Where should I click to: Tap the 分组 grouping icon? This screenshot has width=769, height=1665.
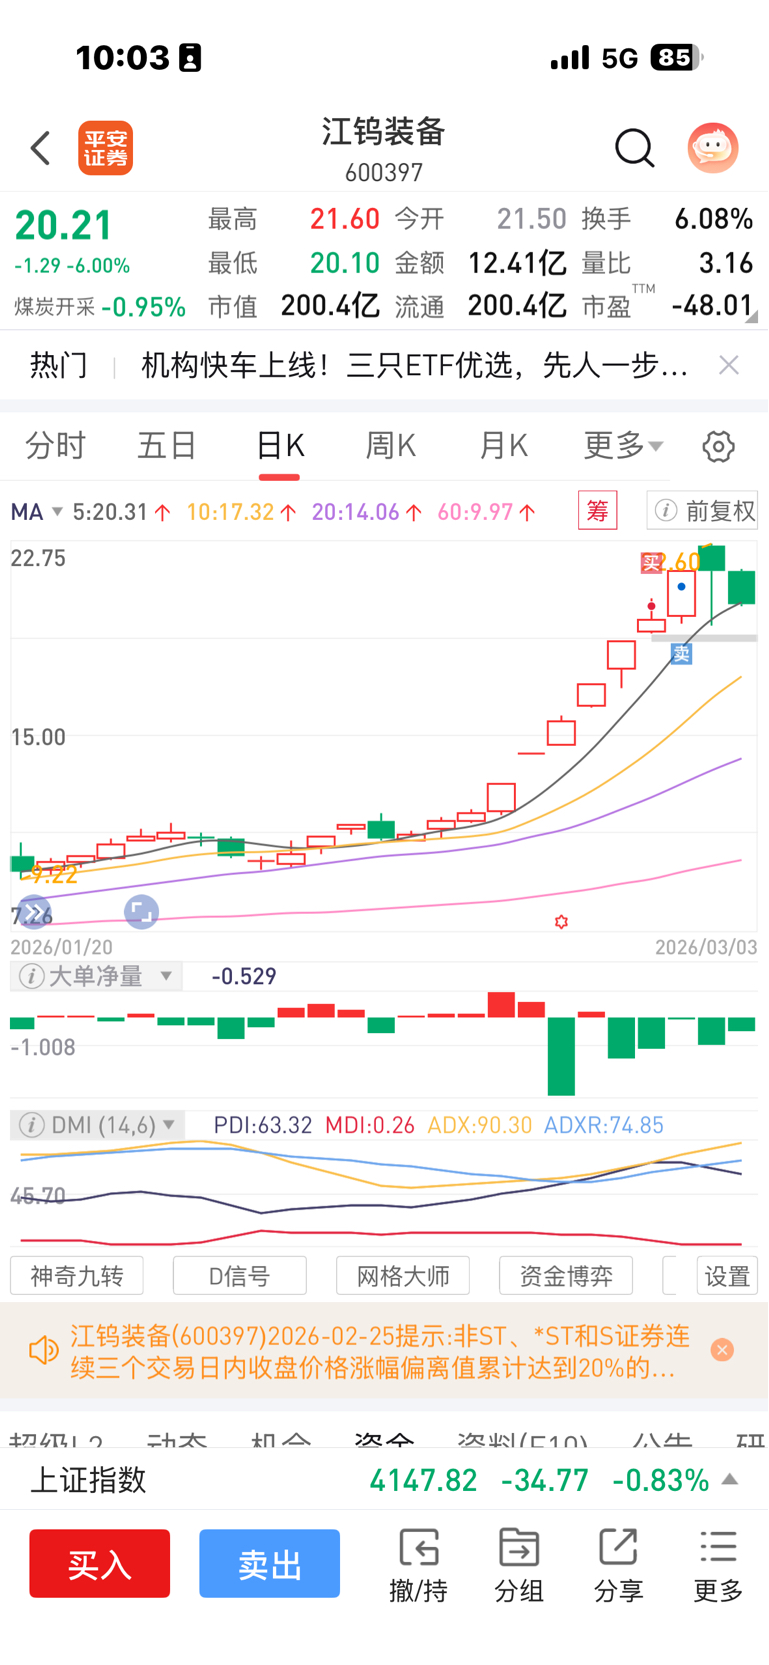(x=518, y=1565)
